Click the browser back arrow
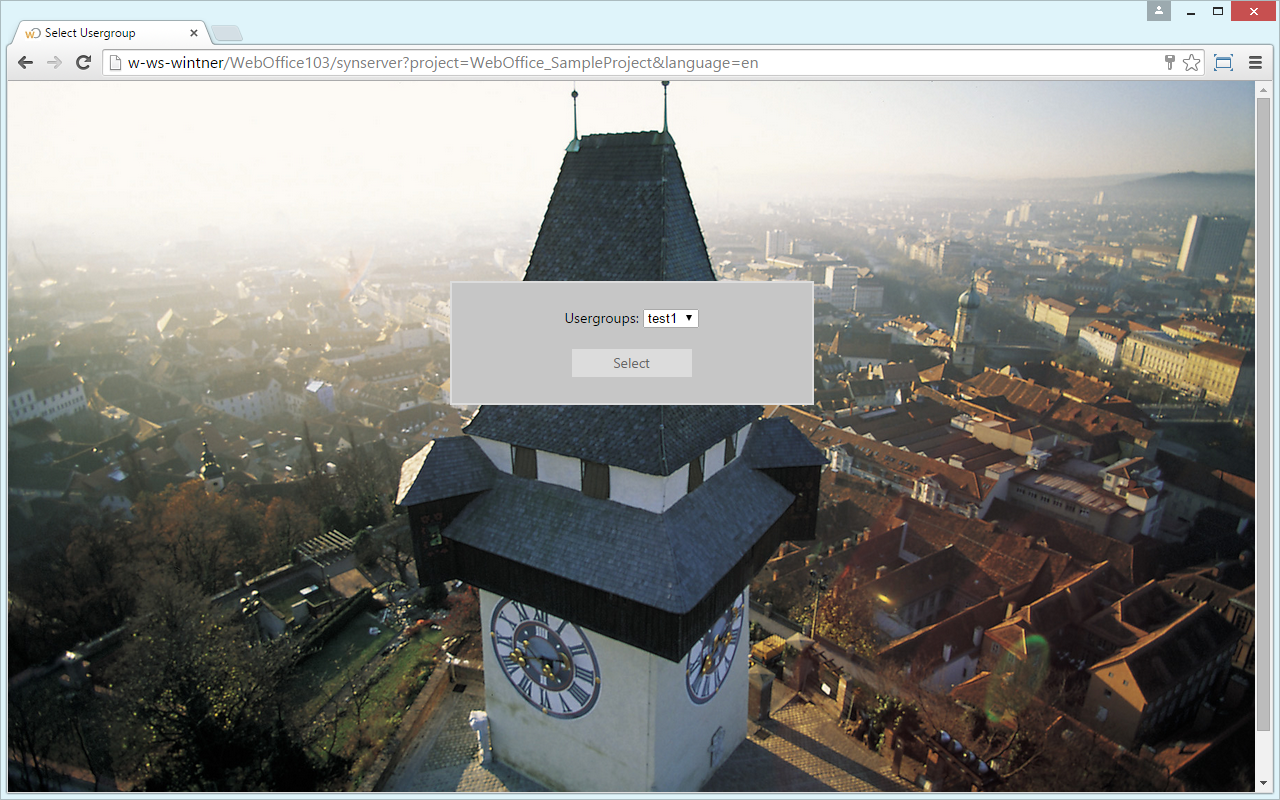Screen dimensions: 1280x800 pos(24,62)
